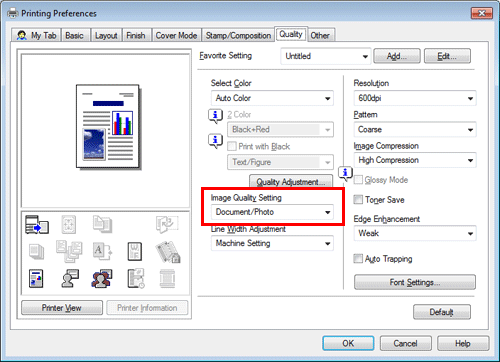Click the watermark page icon
The width and height of the screenshot is (500, 362).
click(x=135, y=251)
